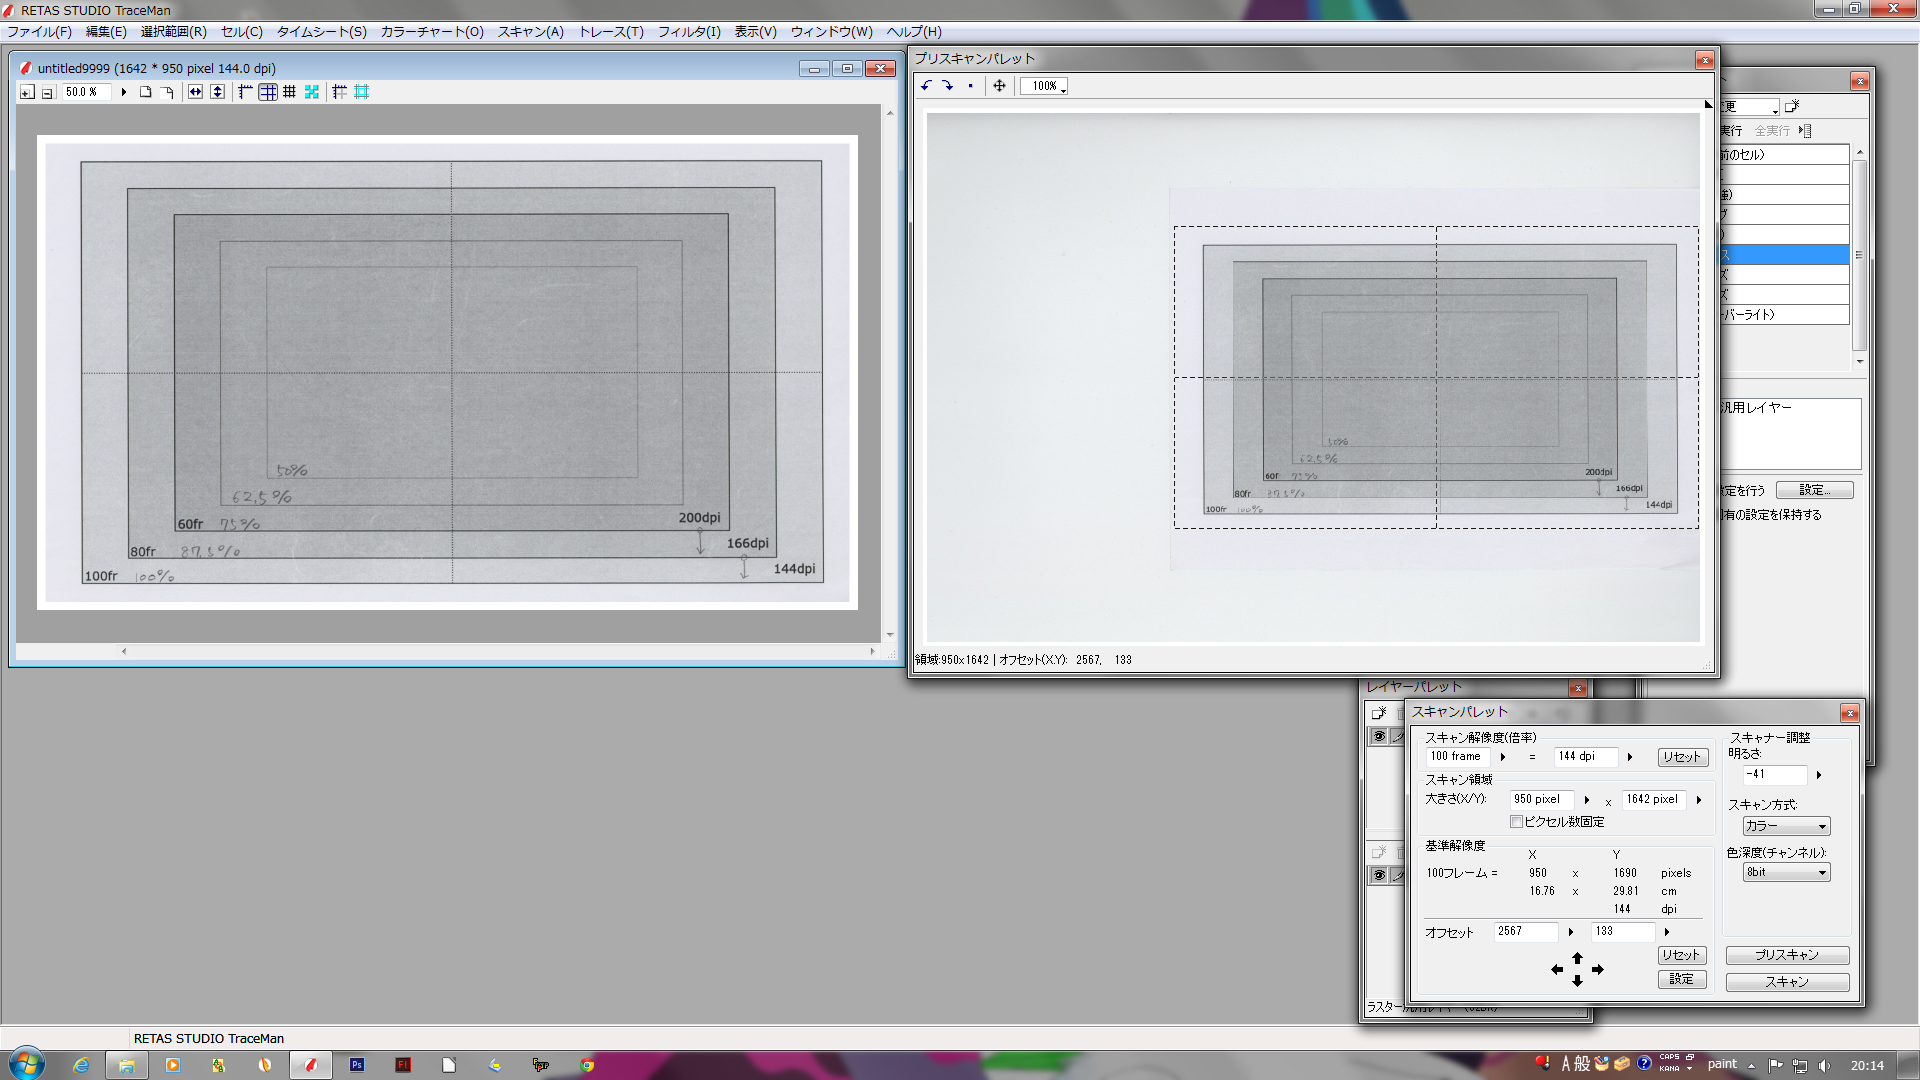The width and height of the screenshot is (1920, 1080).
Task: Click right offset arrow in scan palette
Action: [1598, 969]
